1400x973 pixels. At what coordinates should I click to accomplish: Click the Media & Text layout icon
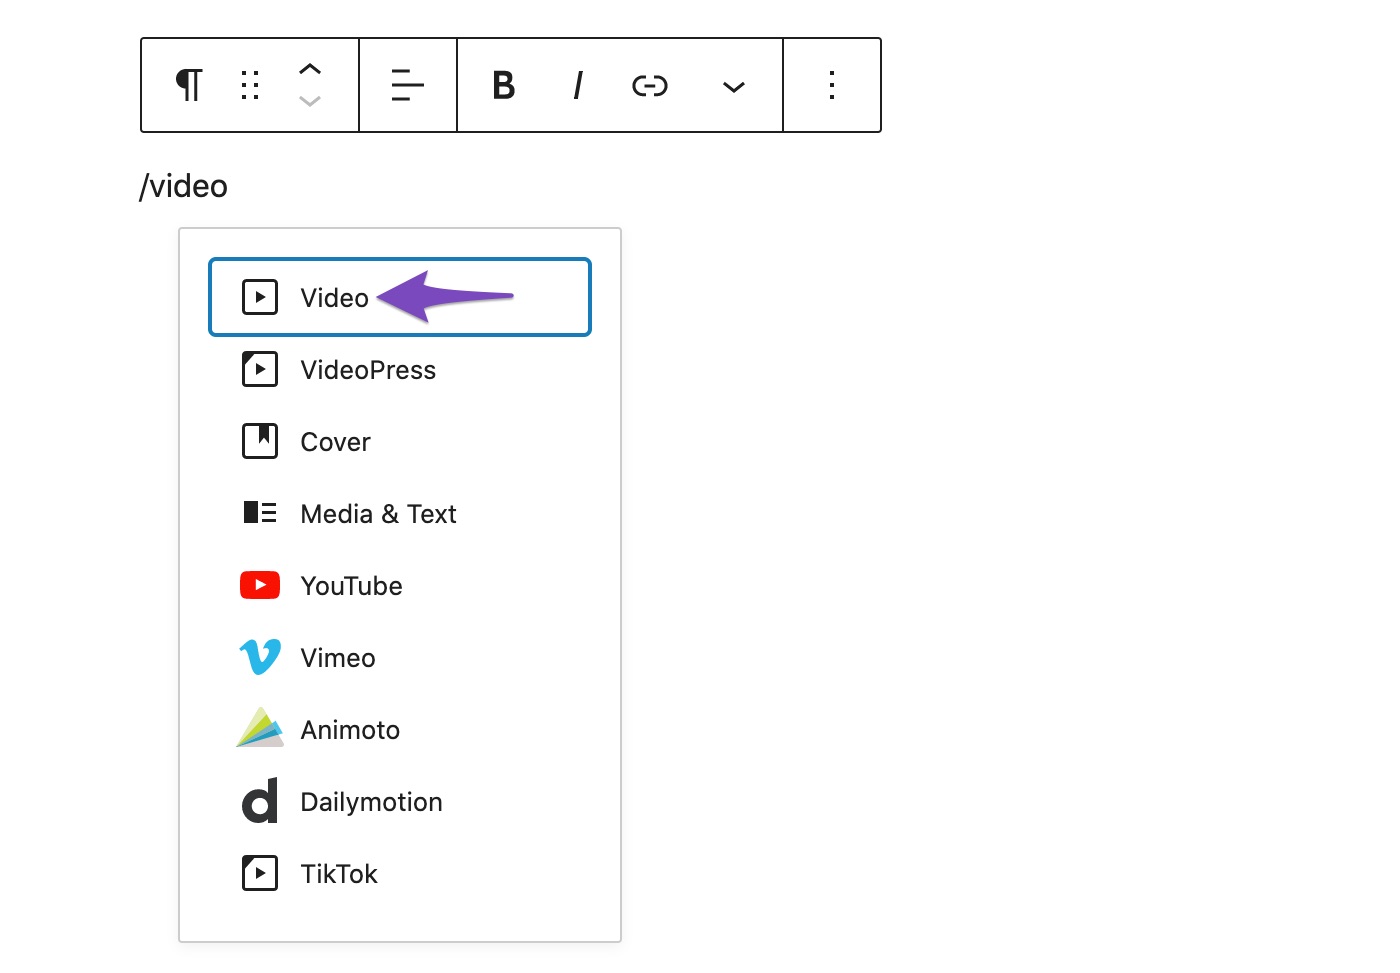pos(260,513)
